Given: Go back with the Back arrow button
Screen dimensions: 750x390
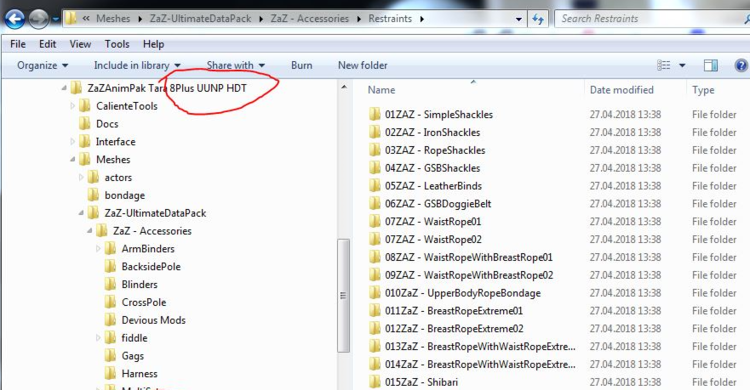Looking at the screenshot, I should click(x=15, y=19).
